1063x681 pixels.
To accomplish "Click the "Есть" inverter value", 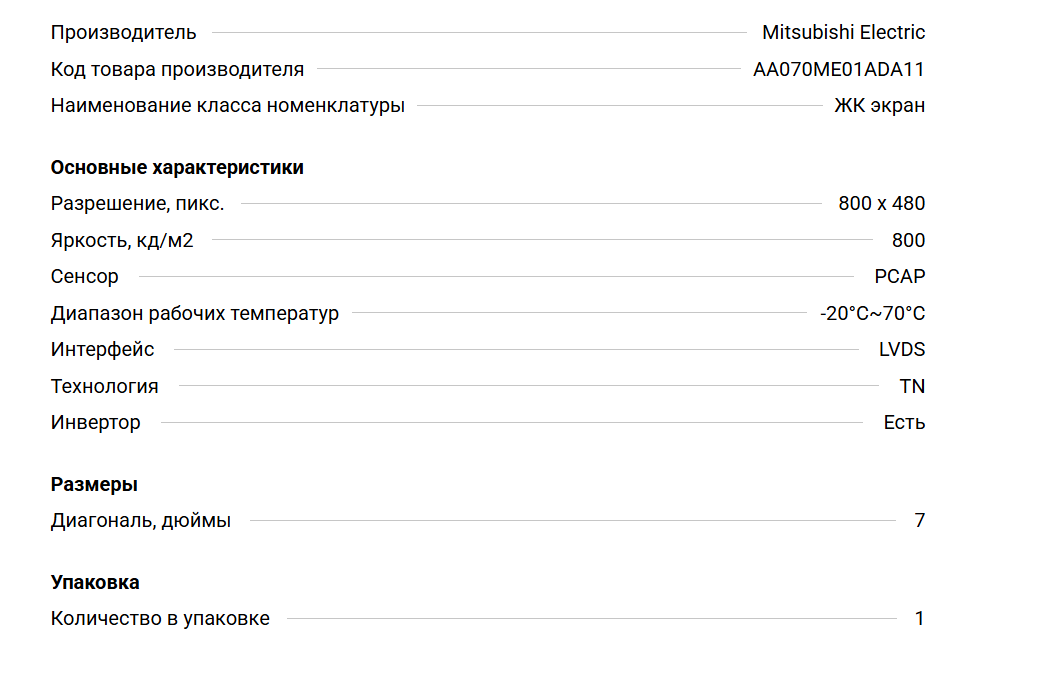I will (904, 422).
